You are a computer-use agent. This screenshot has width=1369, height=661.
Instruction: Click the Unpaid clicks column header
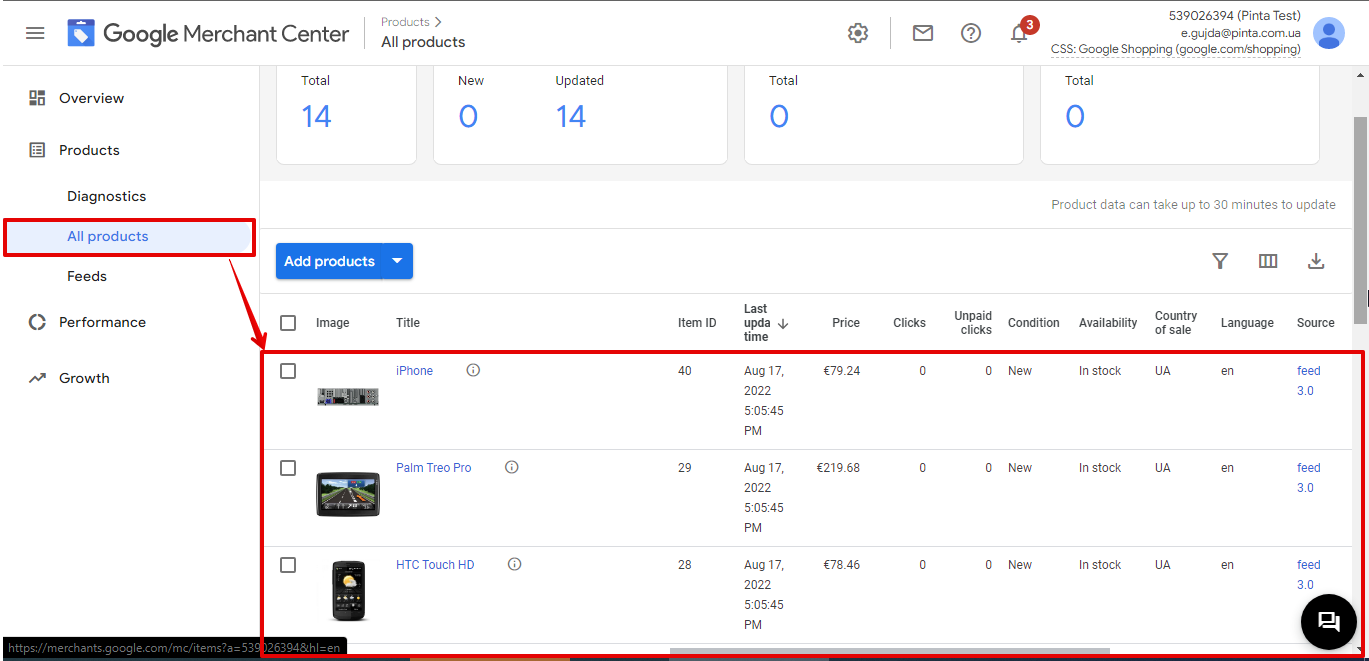point(973,323)
